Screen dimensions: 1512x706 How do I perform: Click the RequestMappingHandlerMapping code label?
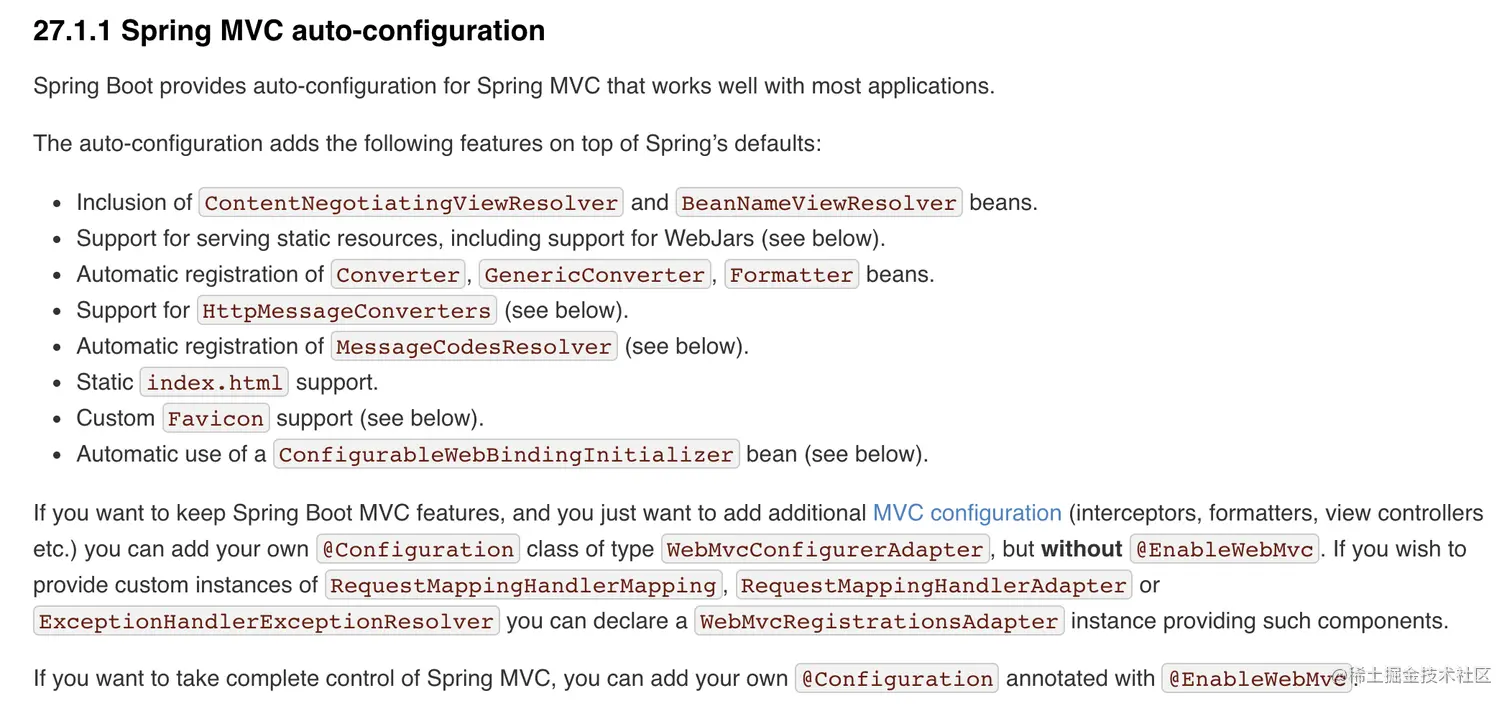(524, 586)
